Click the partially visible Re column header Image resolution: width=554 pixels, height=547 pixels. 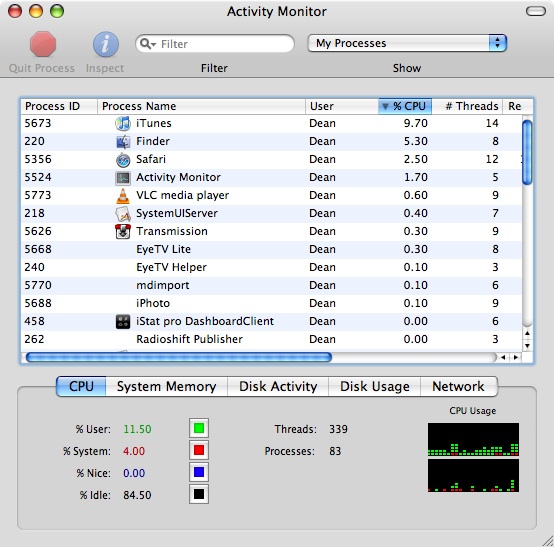tap(515, 106)
